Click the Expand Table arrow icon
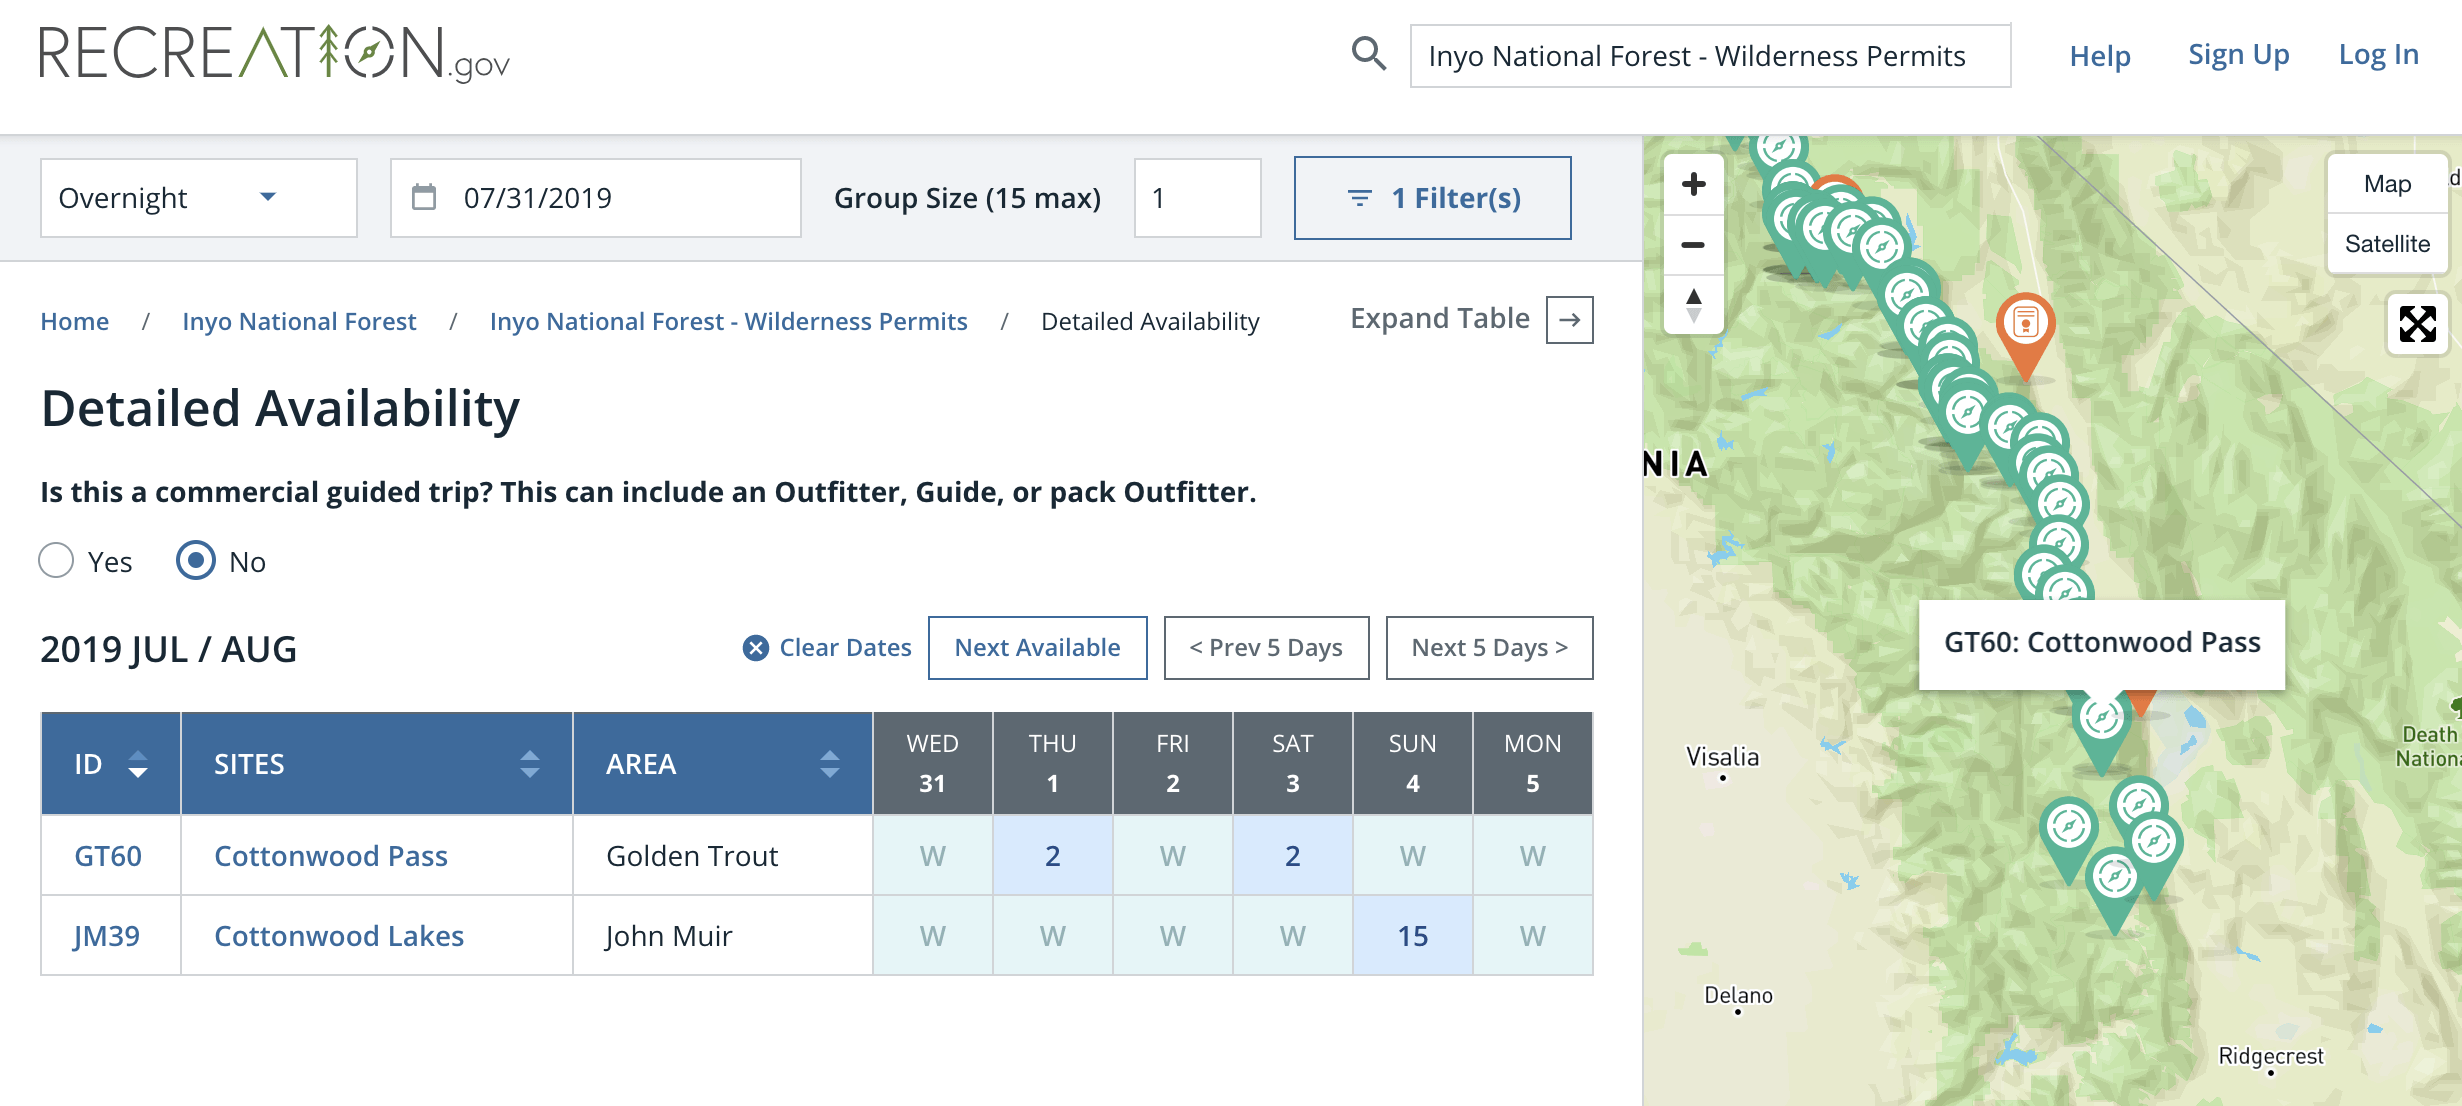 click(x=1569, y=320)
